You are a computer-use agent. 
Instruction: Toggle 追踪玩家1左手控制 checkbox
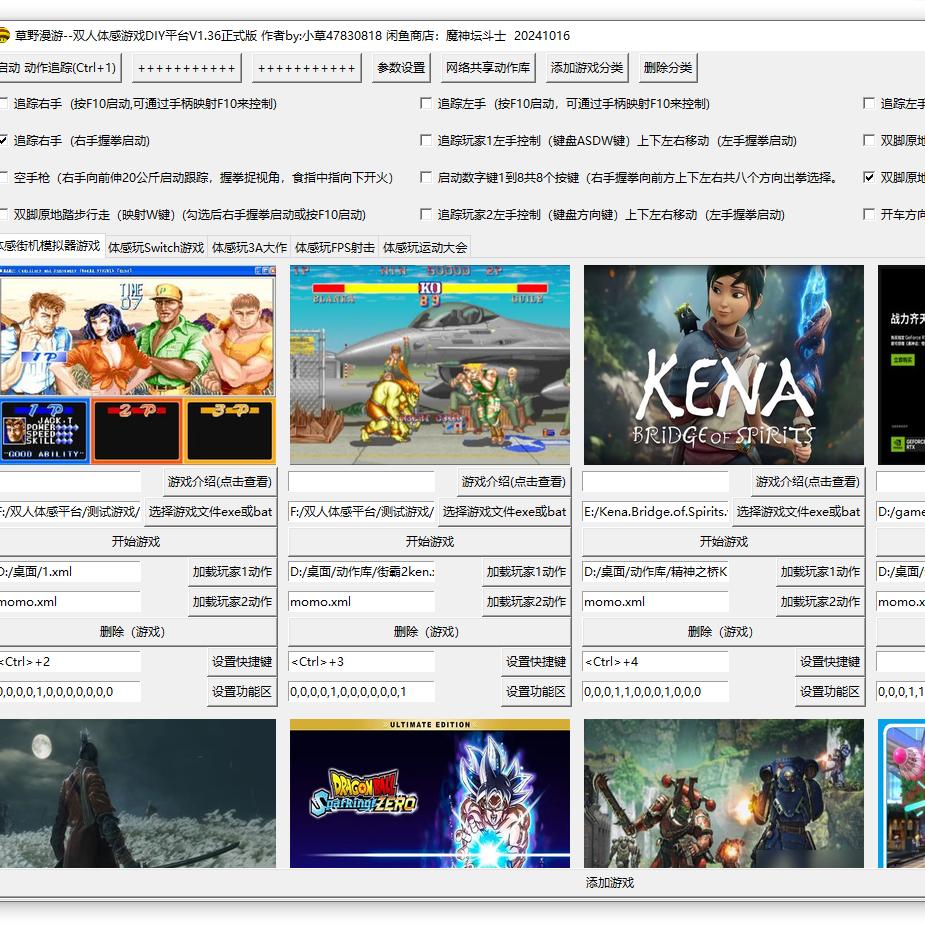(426, 140)
